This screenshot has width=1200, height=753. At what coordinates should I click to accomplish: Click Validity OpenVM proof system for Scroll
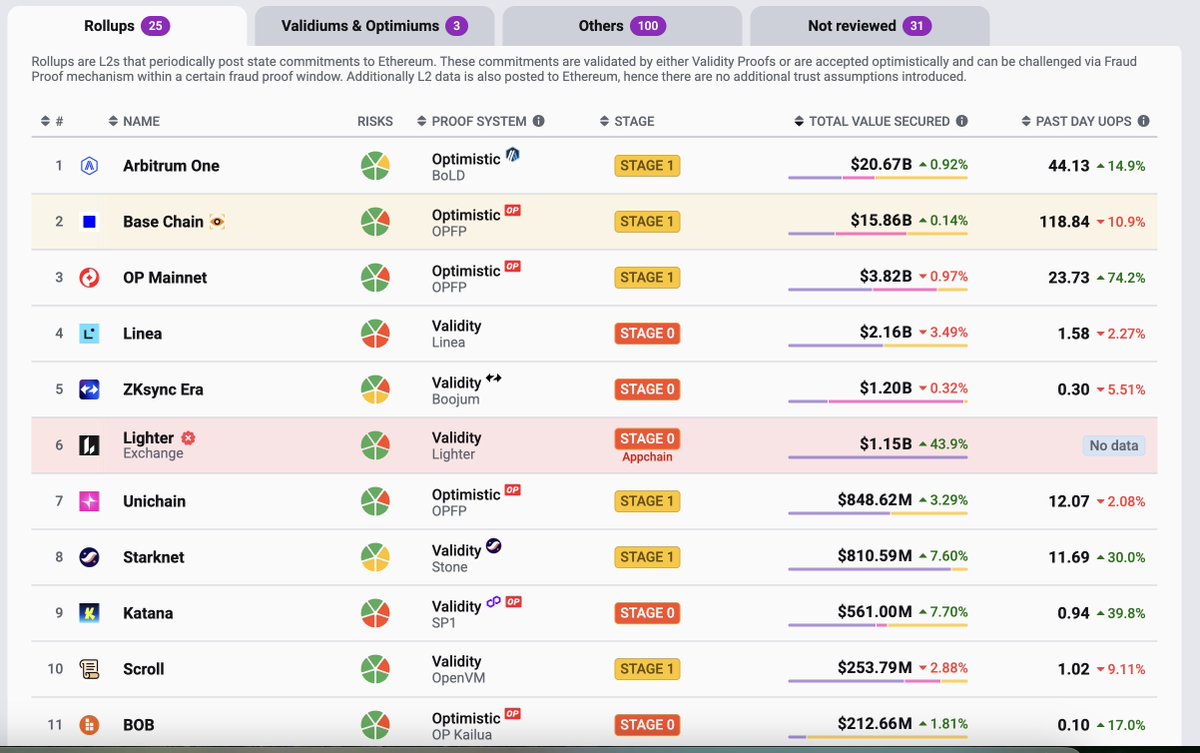coord(458,669)
